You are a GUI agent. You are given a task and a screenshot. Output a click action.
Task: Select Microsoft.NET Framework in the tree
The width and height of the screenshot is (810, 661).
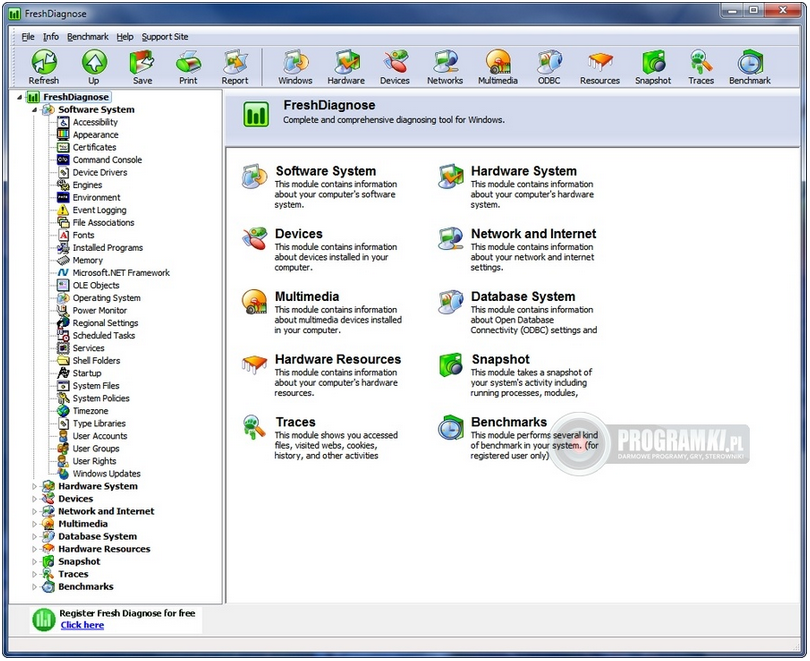tap(121, 273)
